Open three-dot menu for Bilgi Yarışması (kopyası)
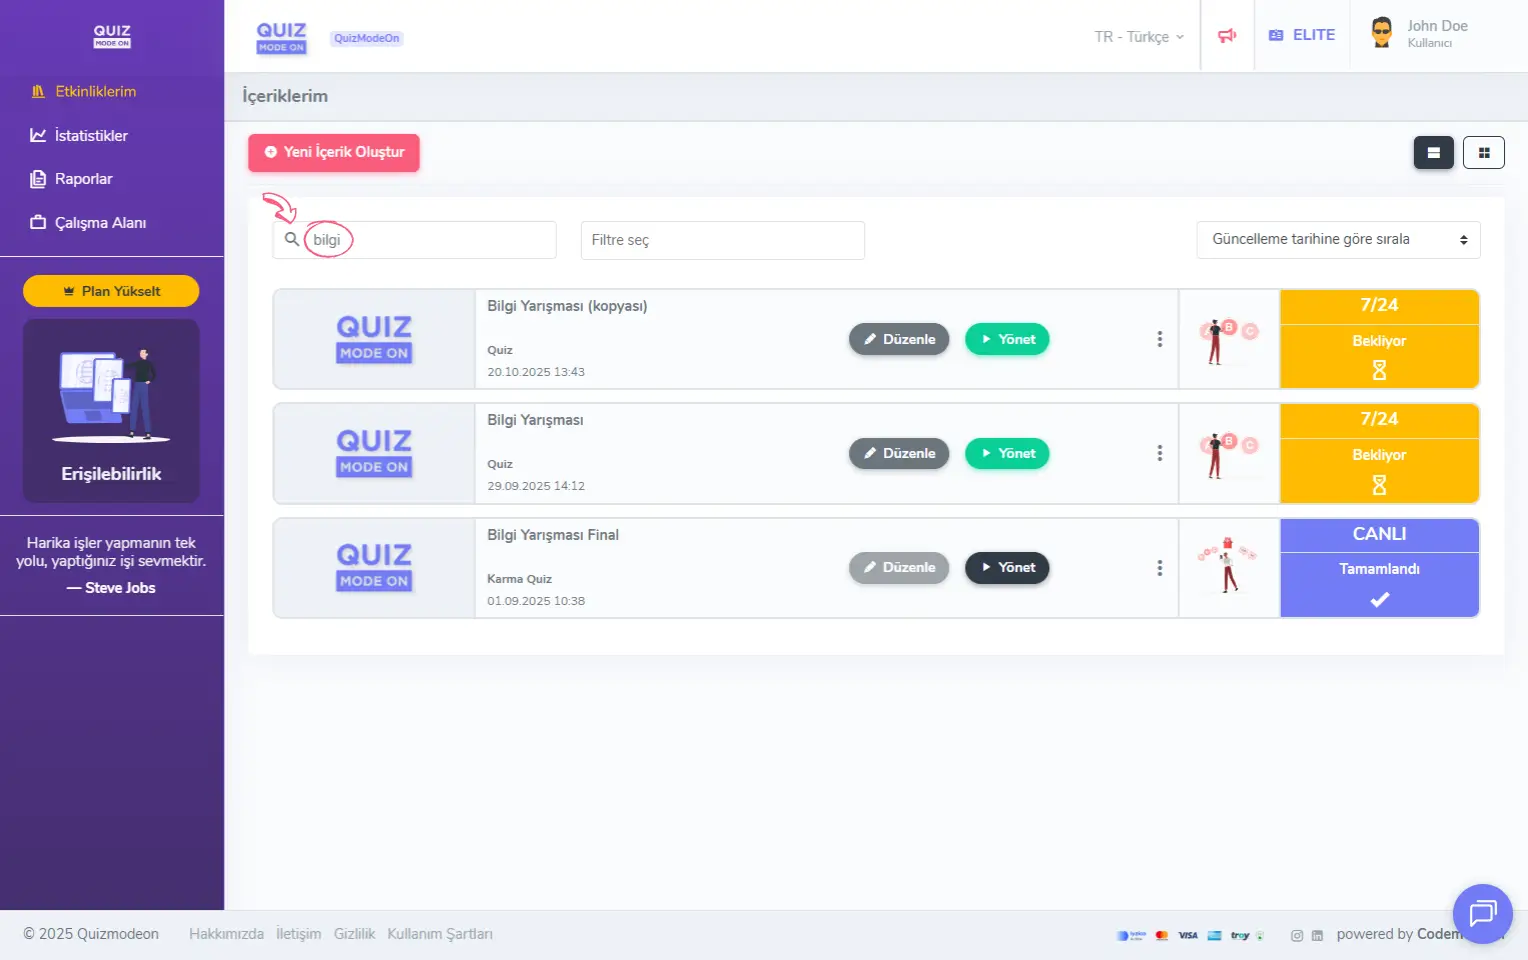The width and height of the screenshot is (1528, 960). coord(1159,339)
